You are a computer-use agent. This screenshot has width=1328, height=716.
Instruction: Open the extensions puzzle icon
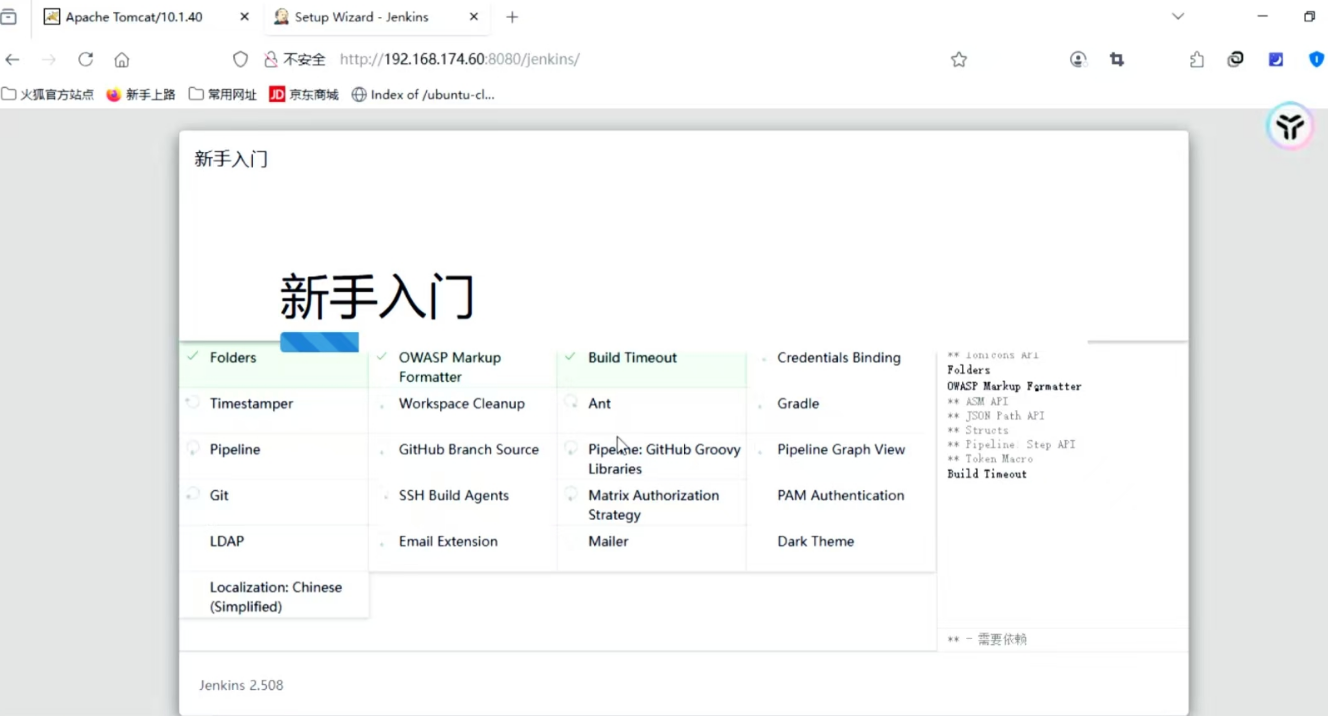tap(1197, 60)
